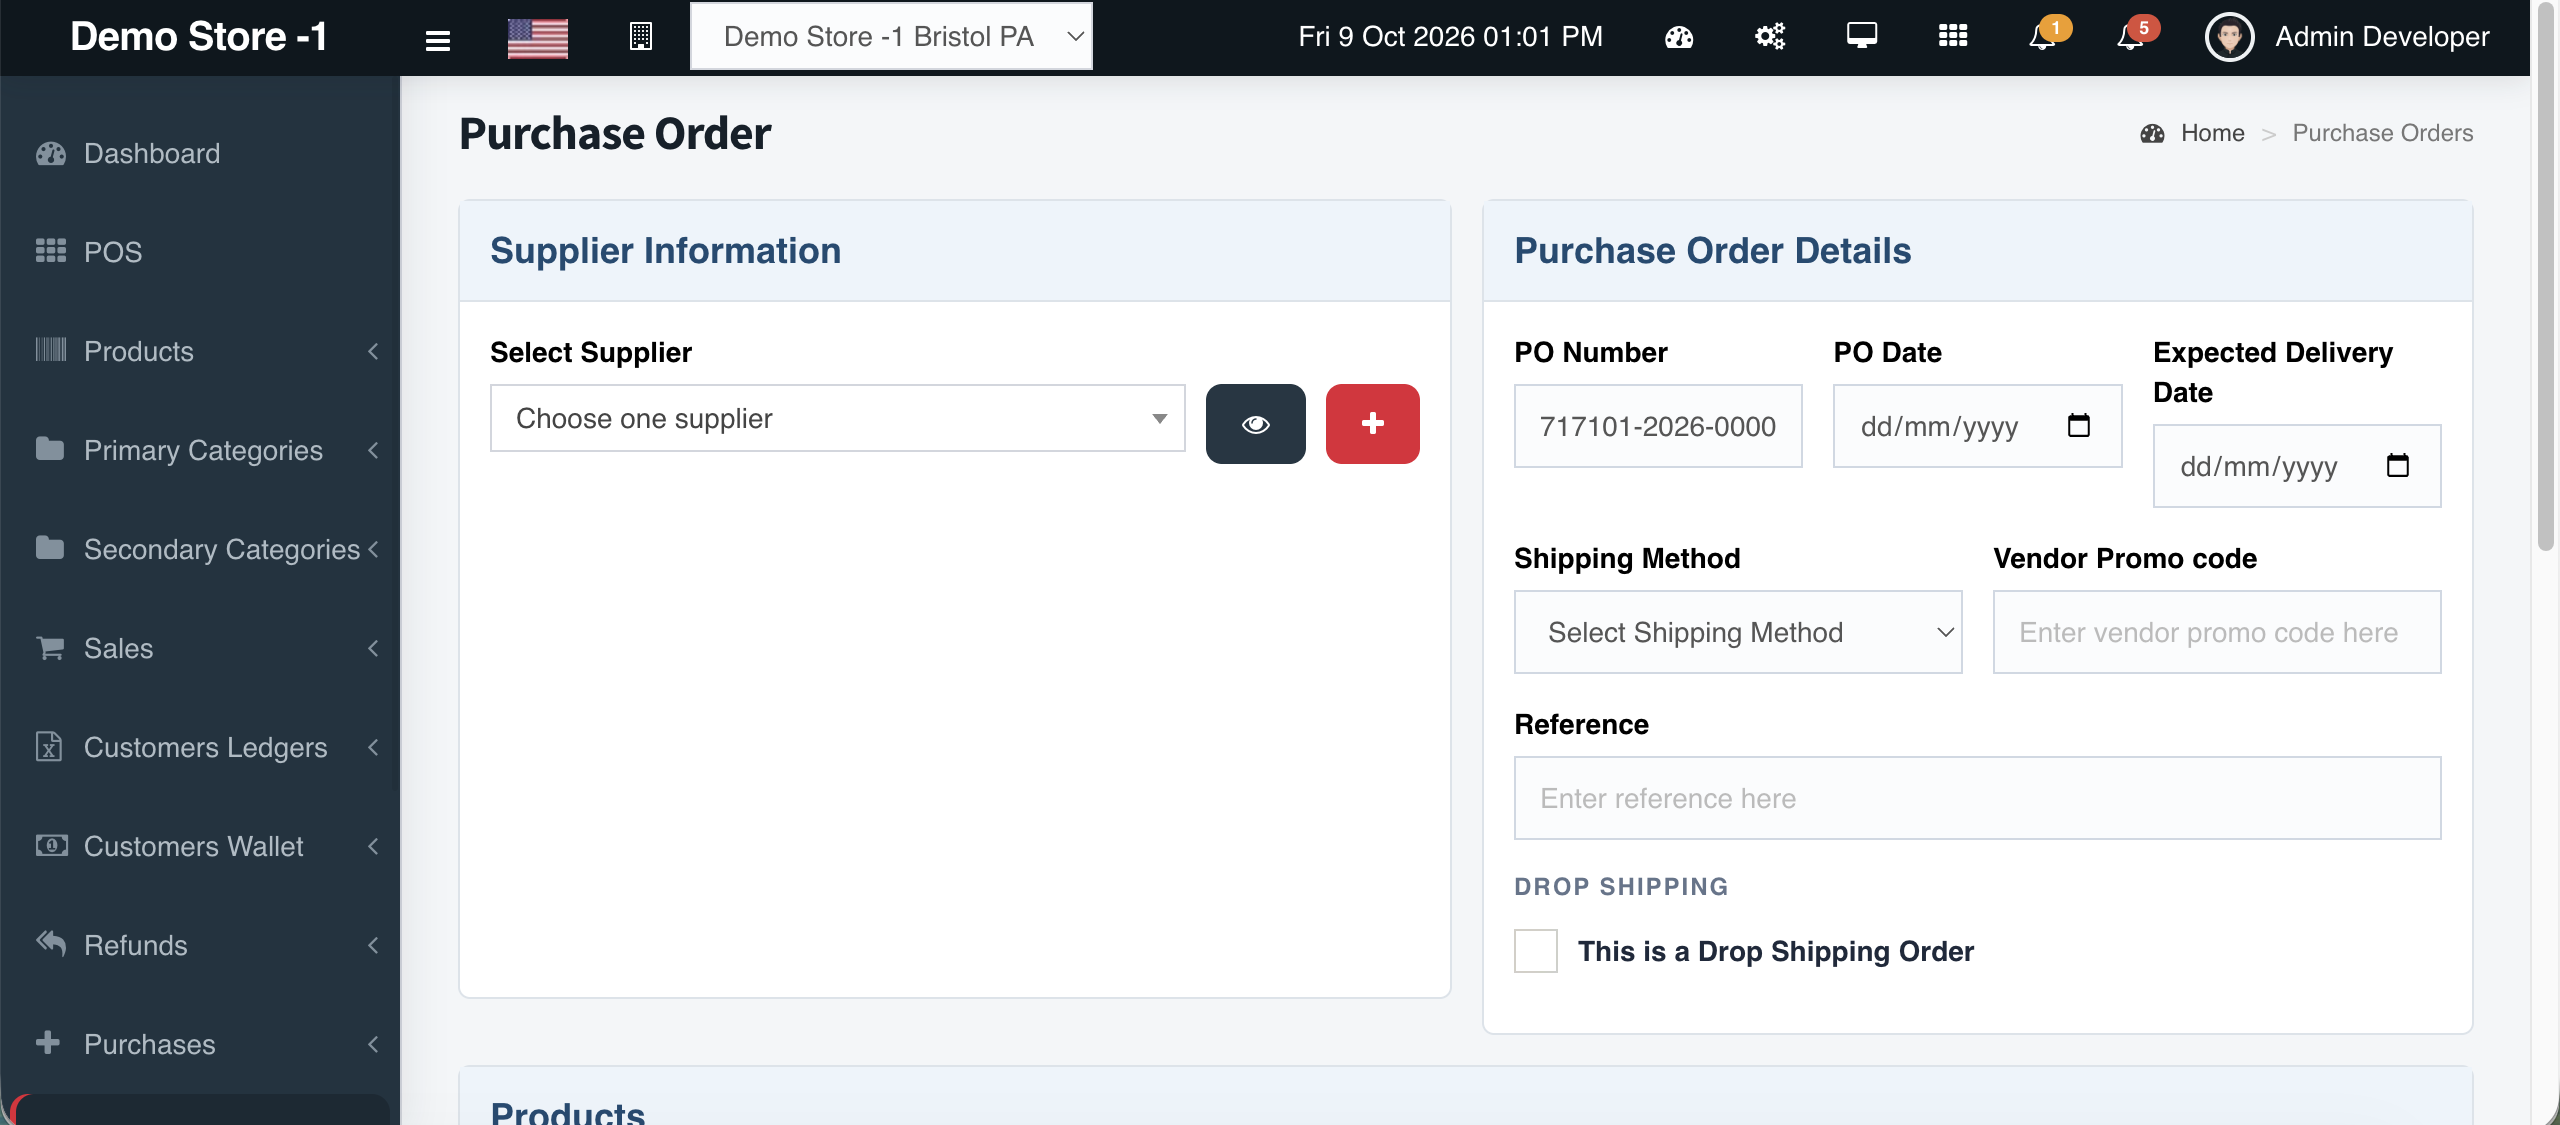2560x1125 pixels.
Task: Open the Select Shipping Method dropdown
Action: (1738, 632)
